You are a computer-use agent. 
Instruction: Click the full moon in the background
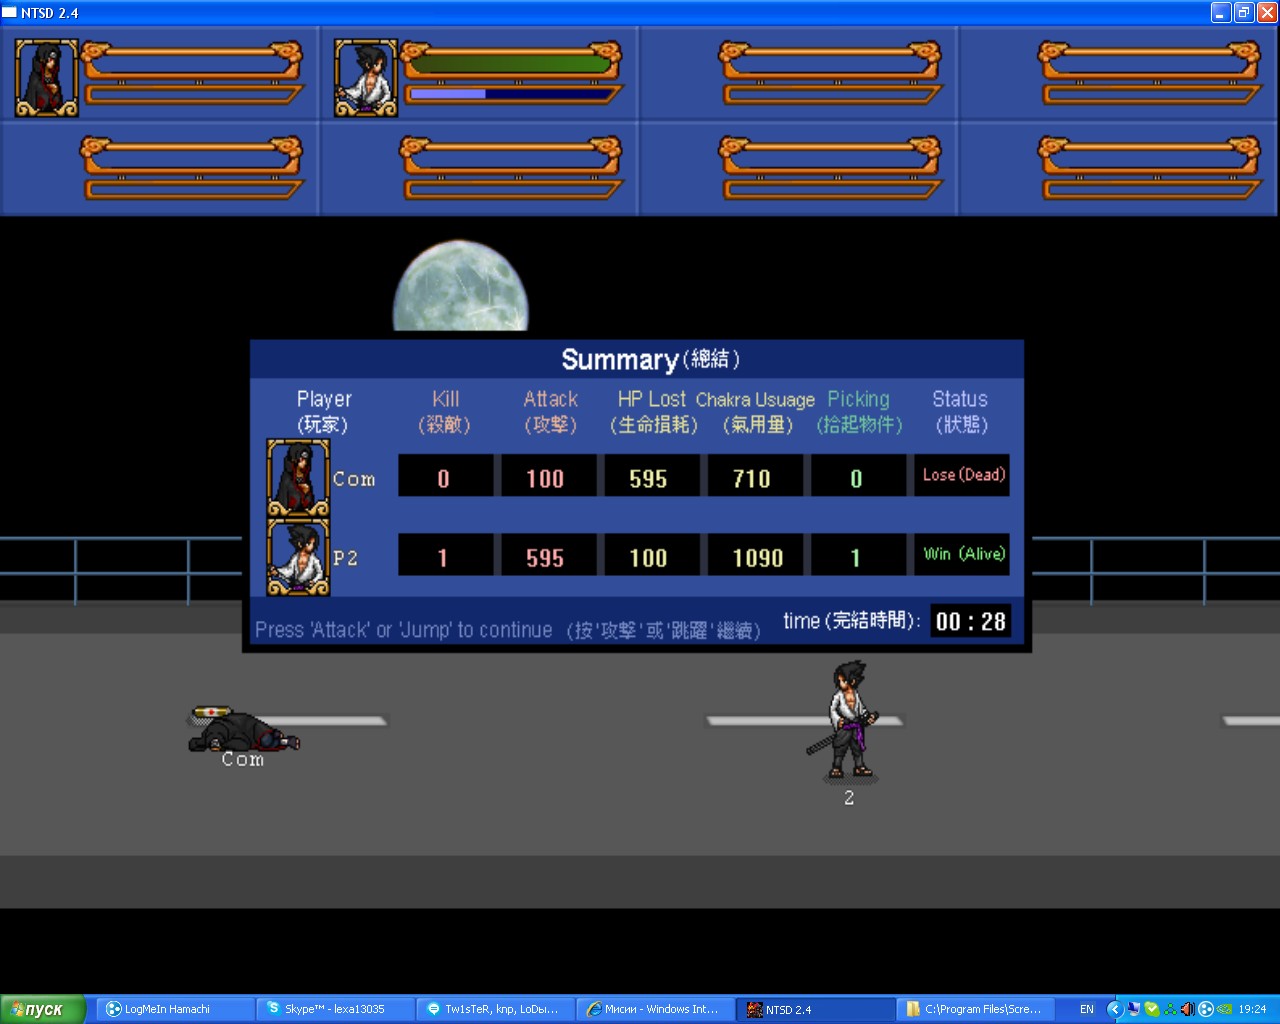point(460,286)
